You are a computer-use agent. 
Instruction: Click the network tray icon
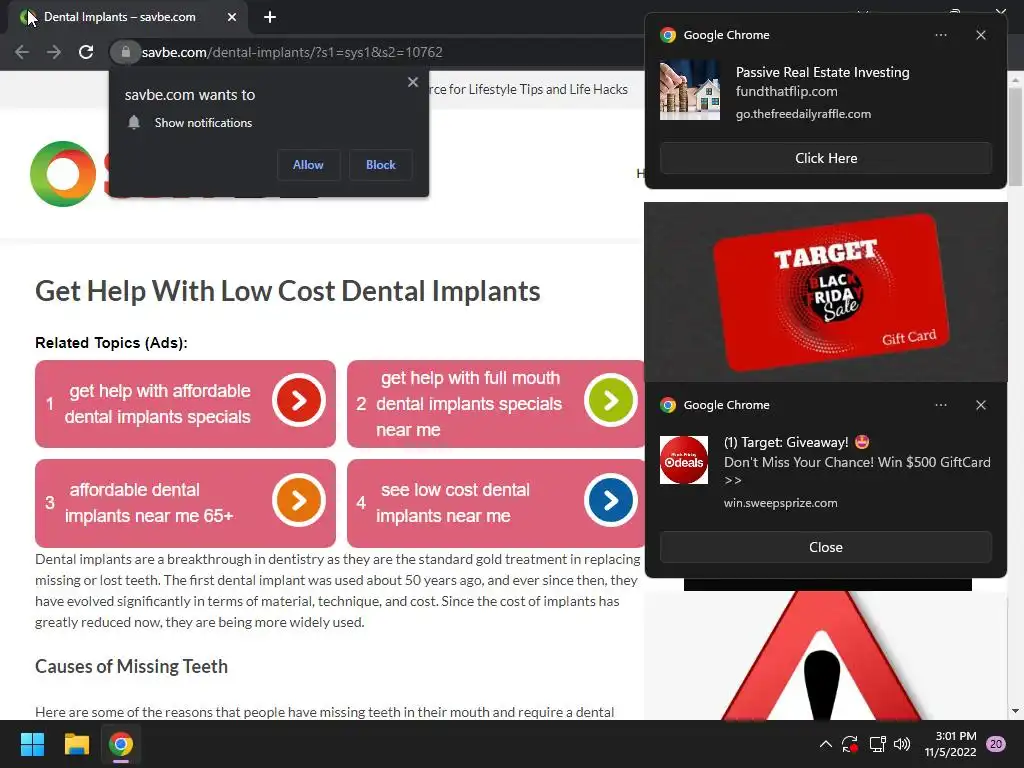click(877, 744)
